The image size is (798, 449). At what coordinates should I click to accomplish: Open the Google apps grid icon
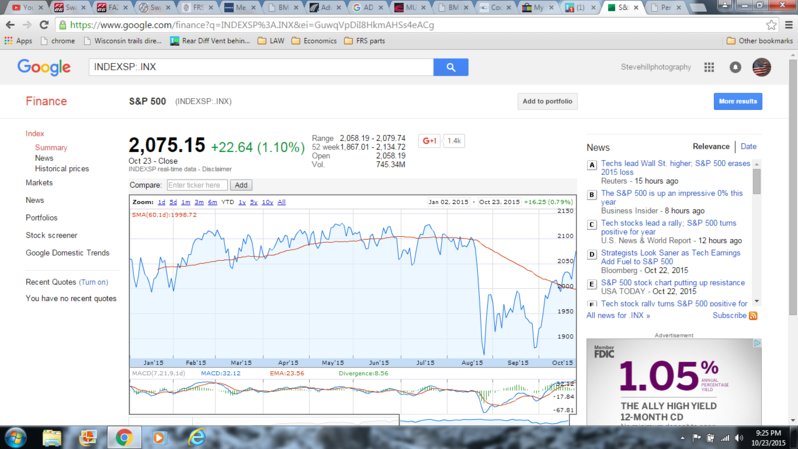coord(709,67)
